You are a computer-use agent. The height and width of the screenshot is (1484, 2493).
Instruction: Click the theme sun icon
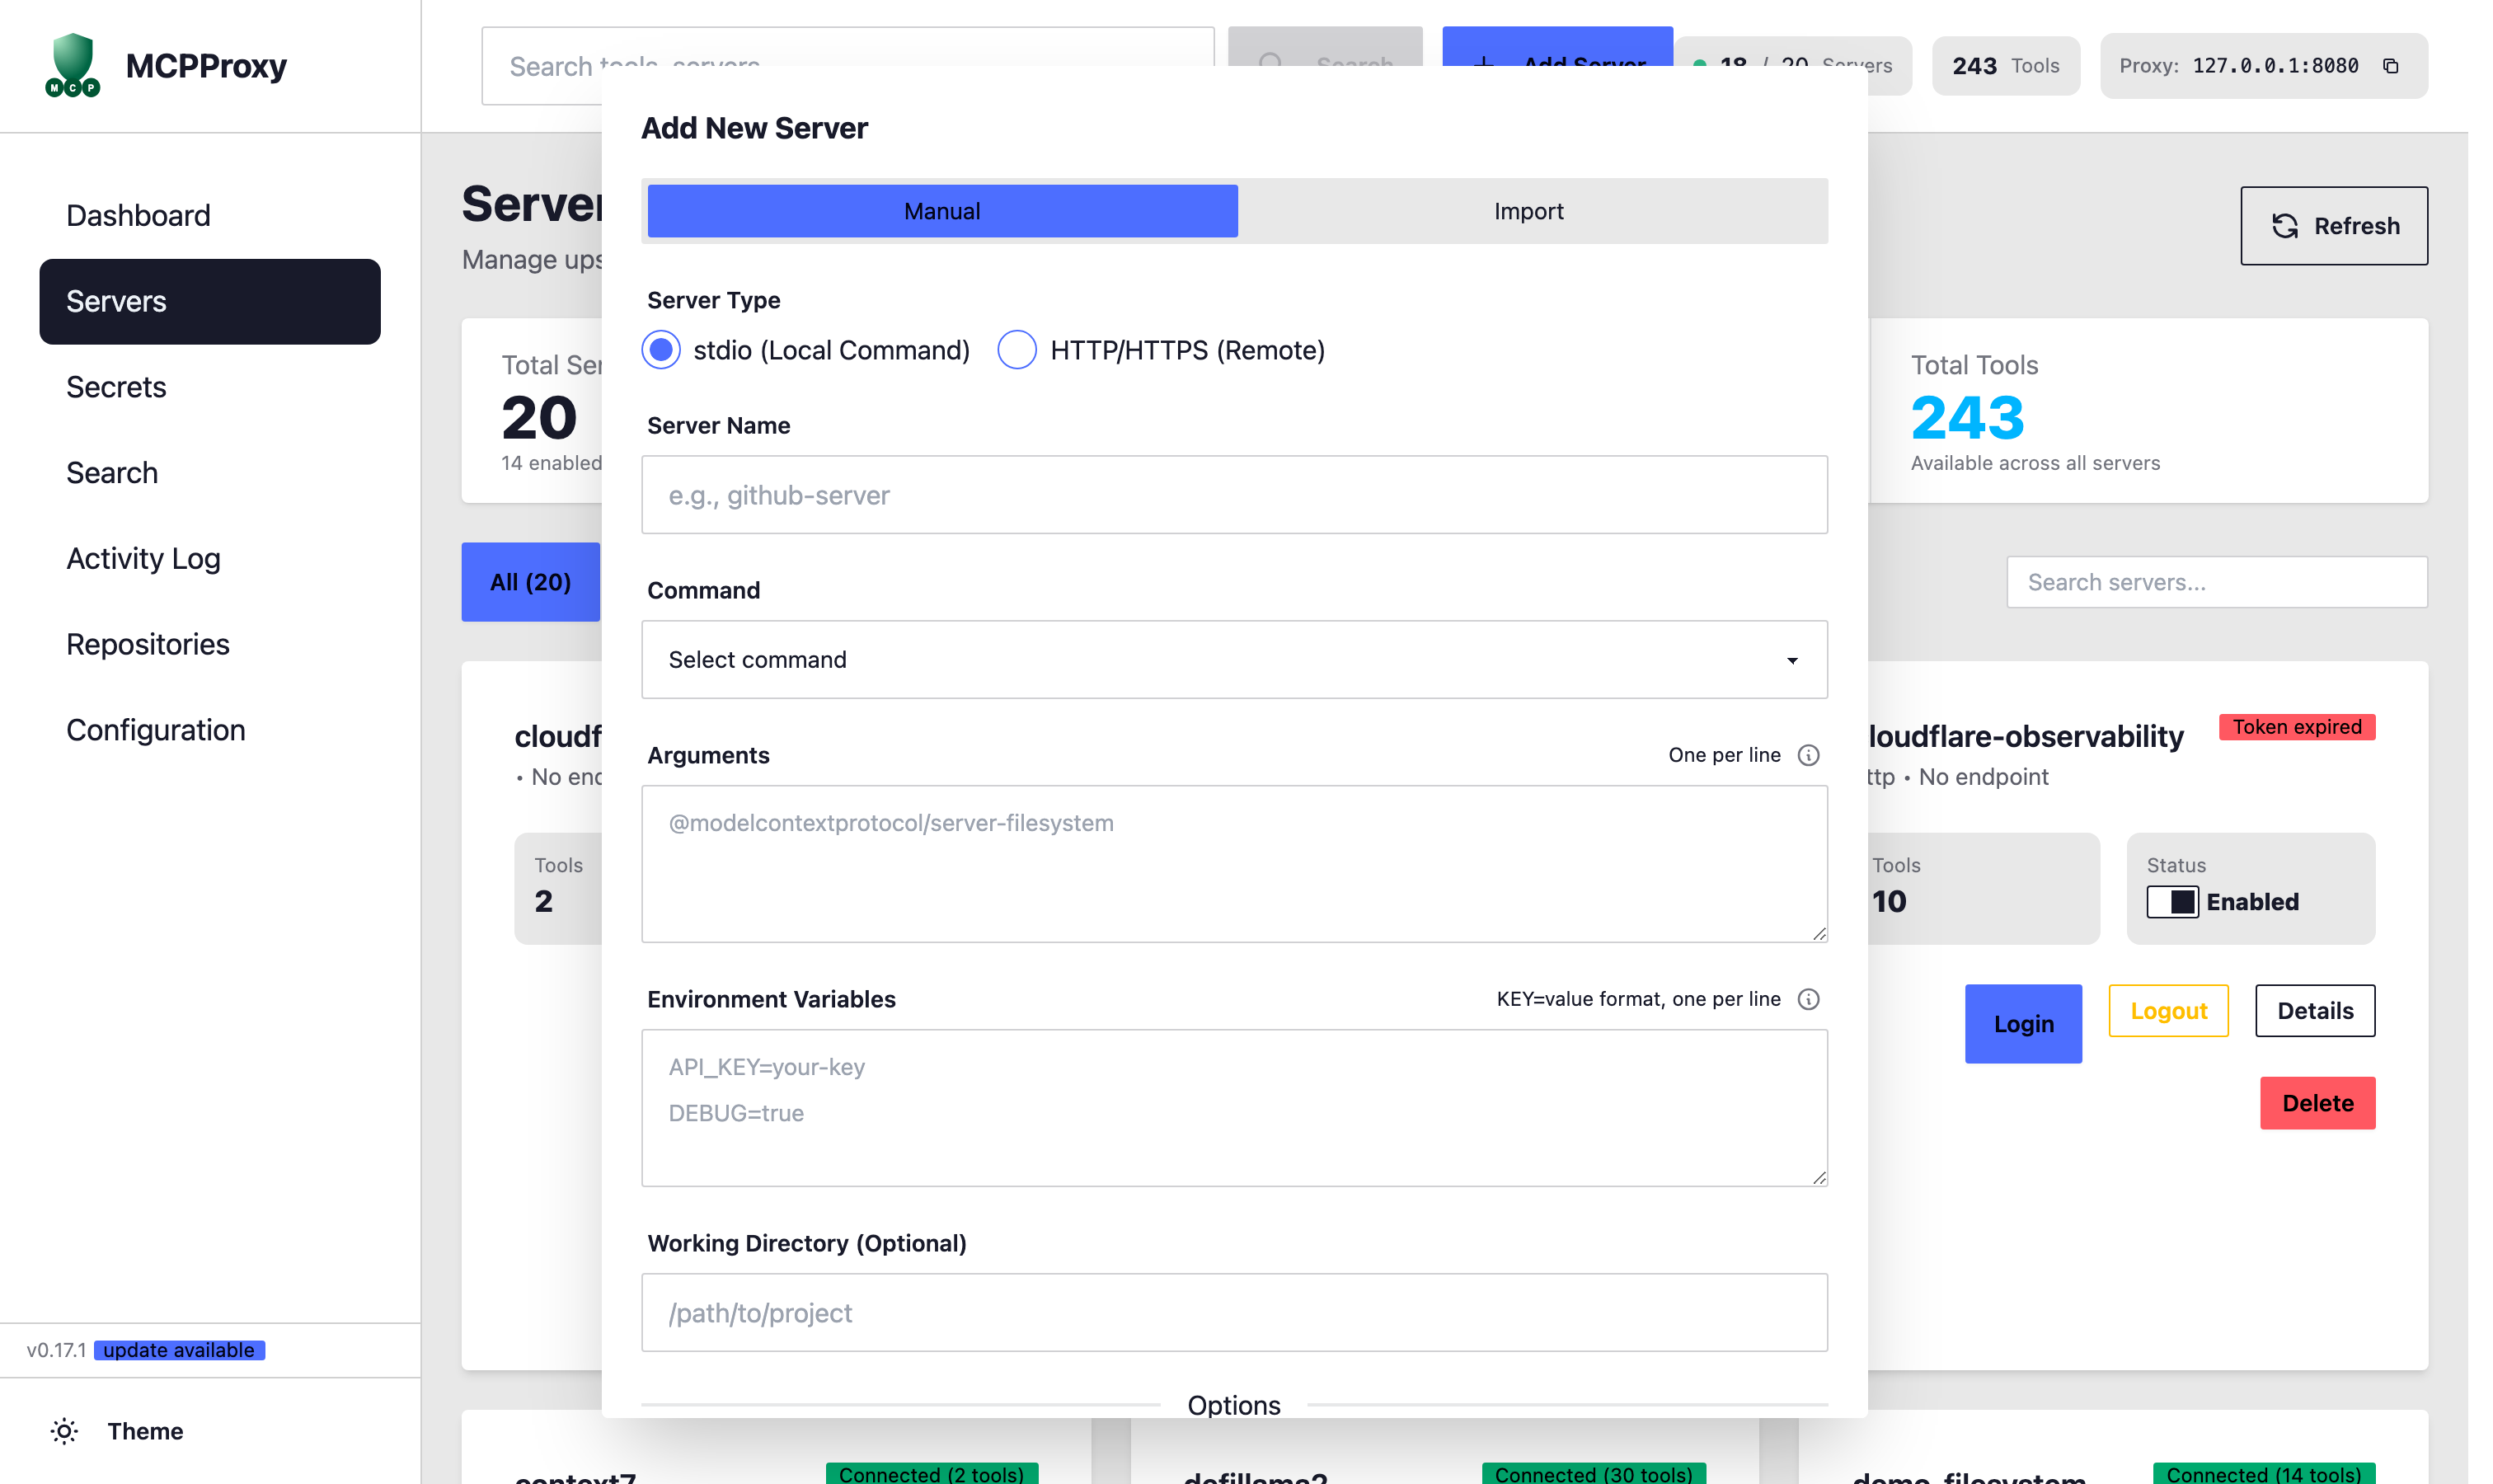tap(64, 1431)
